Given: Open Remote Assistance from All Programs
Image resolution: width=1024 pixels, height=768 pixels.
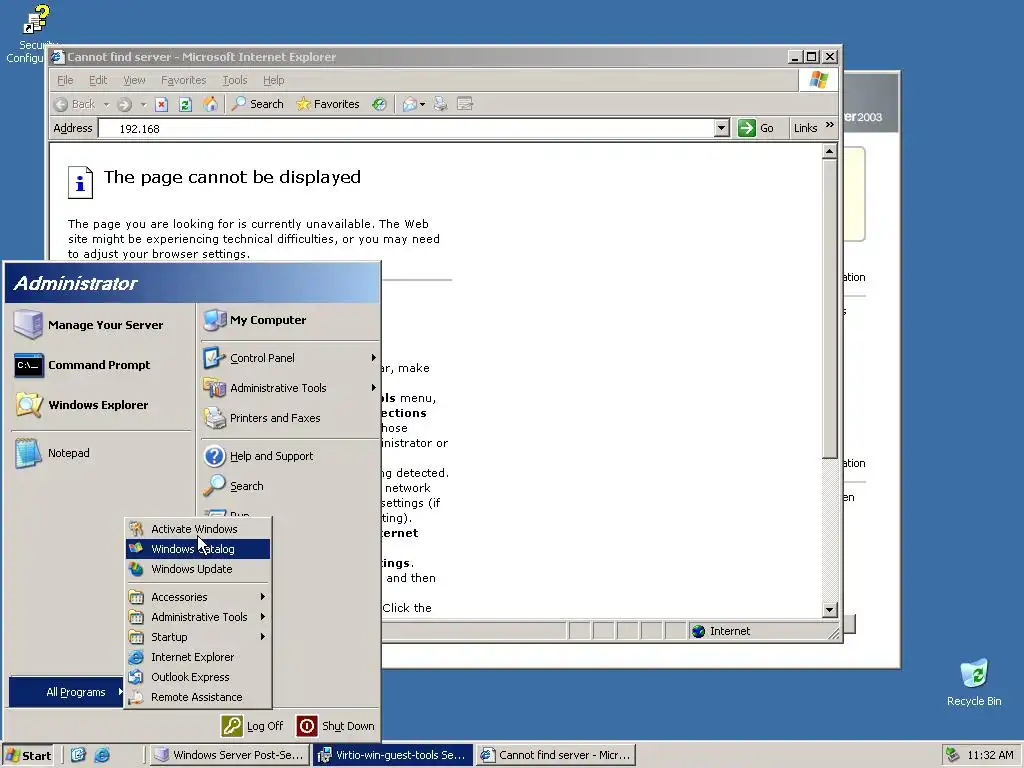Looking at the screenshot, I should [198, 697].
